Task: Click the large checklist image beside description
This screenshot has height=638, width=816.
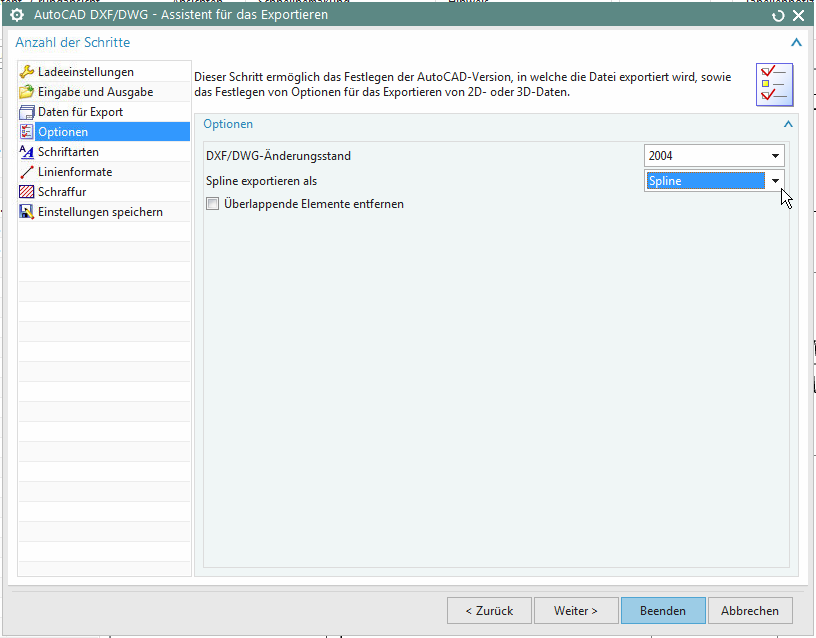Action: click(x=774, y=85)
